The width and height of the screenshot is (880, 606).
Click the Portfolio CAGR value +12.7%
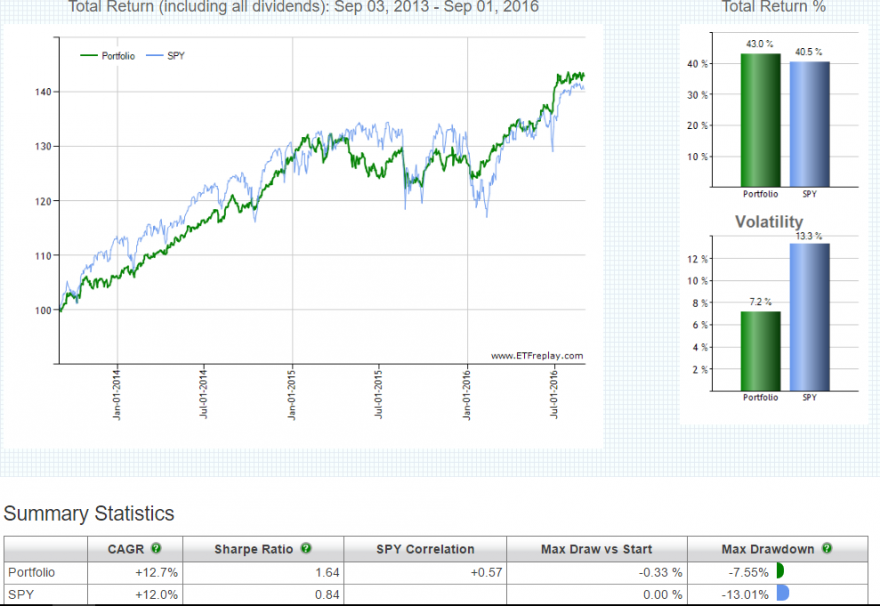pos(156,572)
